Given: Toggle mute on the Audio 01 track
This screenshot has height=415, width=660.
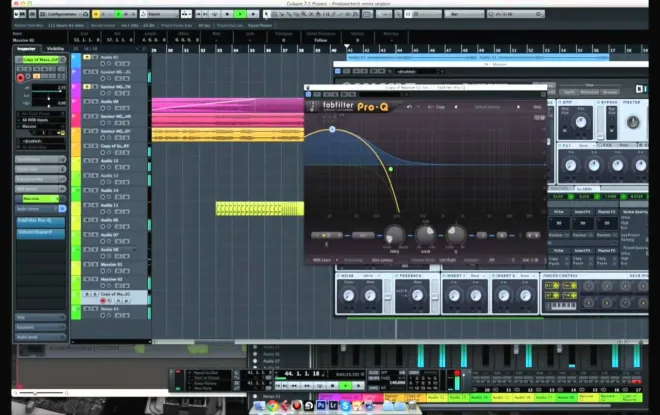Looking at the screenshot, I should 85,58.
